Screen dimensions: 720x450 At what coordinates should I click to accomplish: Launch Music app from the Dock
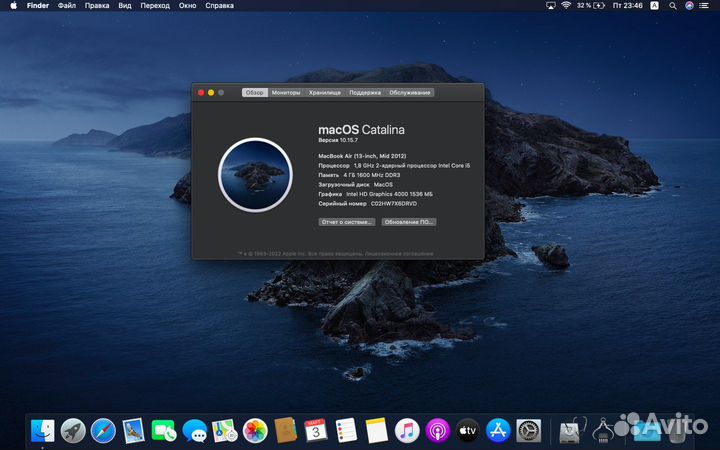pyautogui.click(x=407, y=431)
